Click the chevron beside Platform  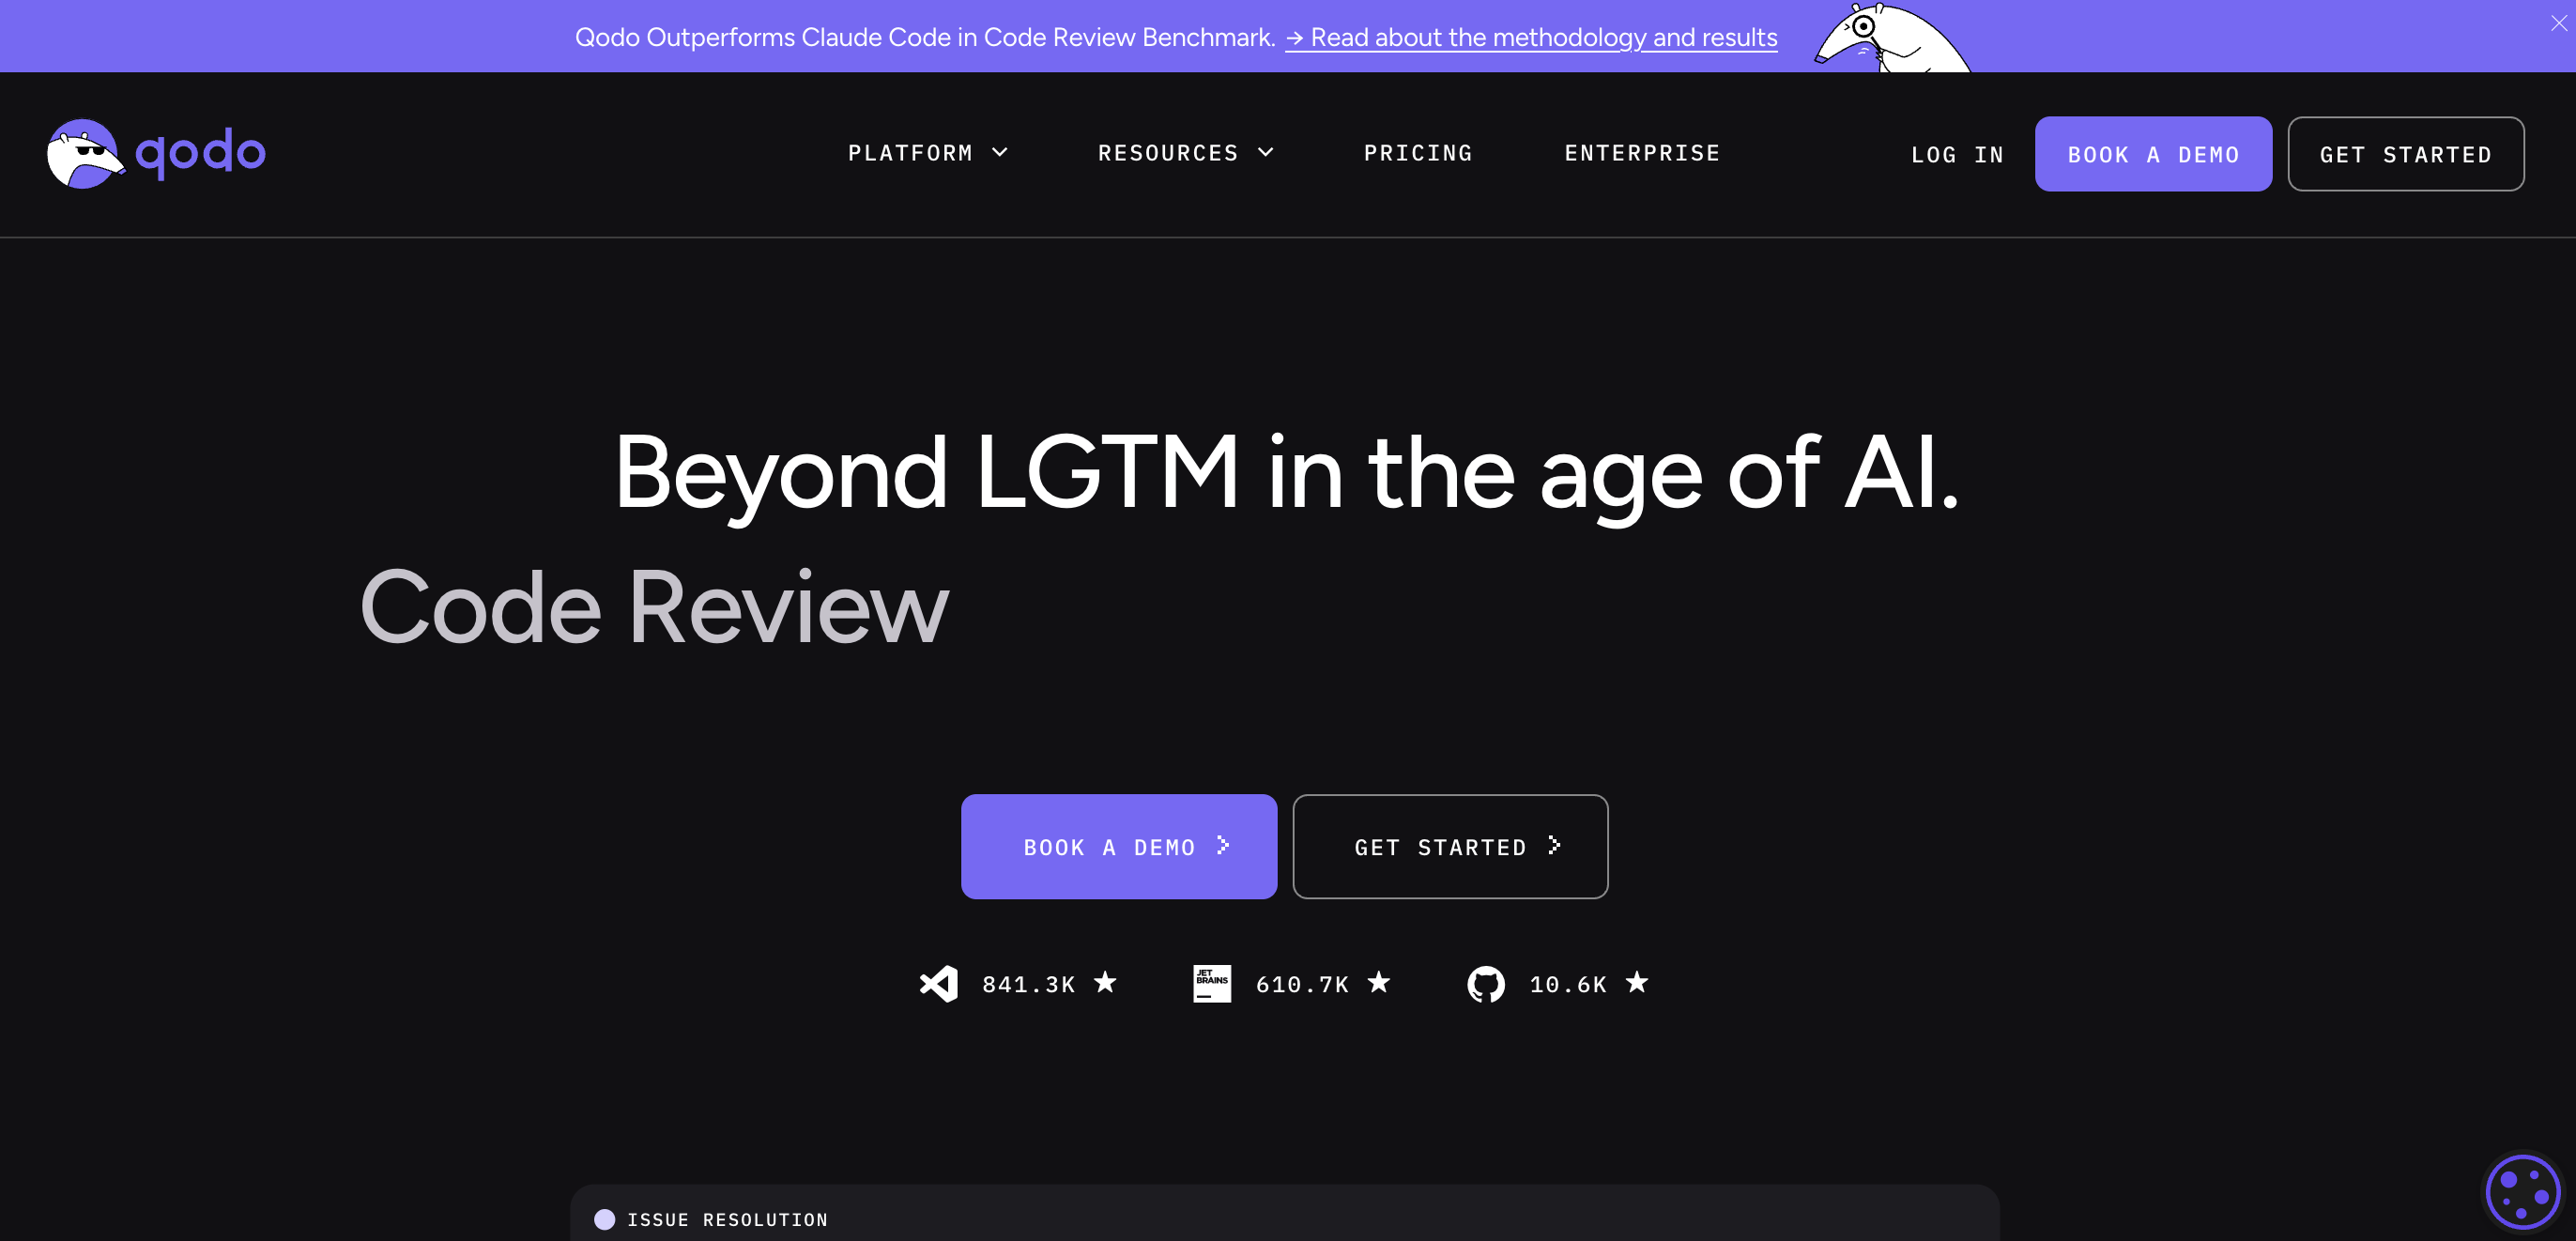pos(1000,152)
